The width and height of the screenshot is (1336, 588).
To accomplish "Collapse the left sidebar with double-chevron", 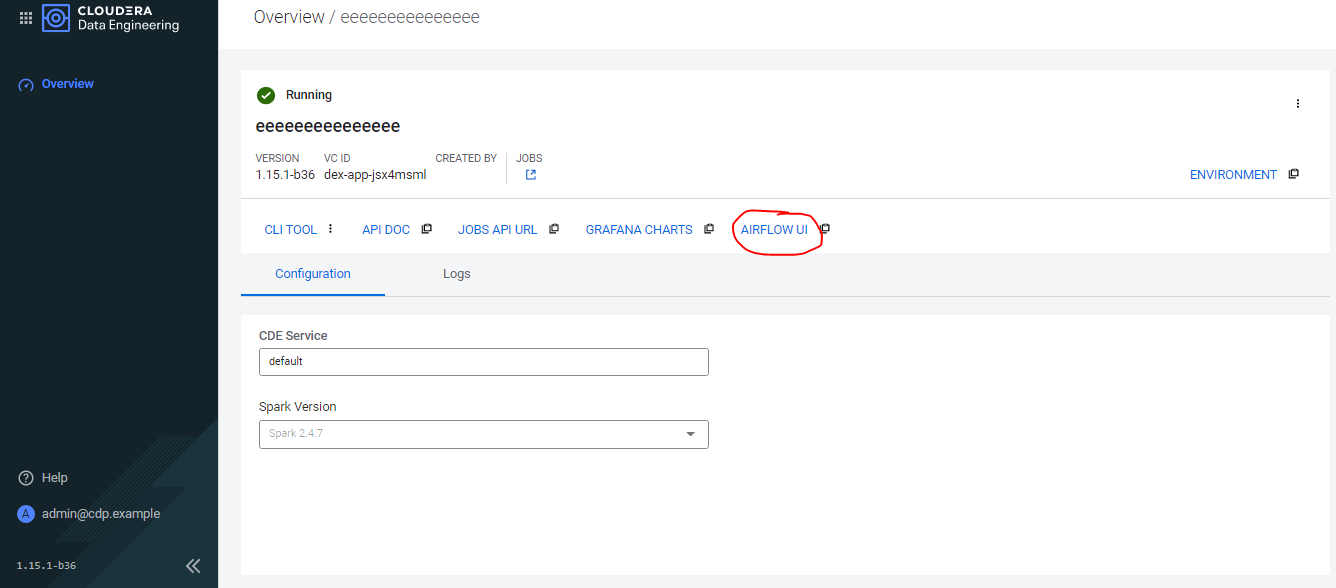I will point(192,565).
